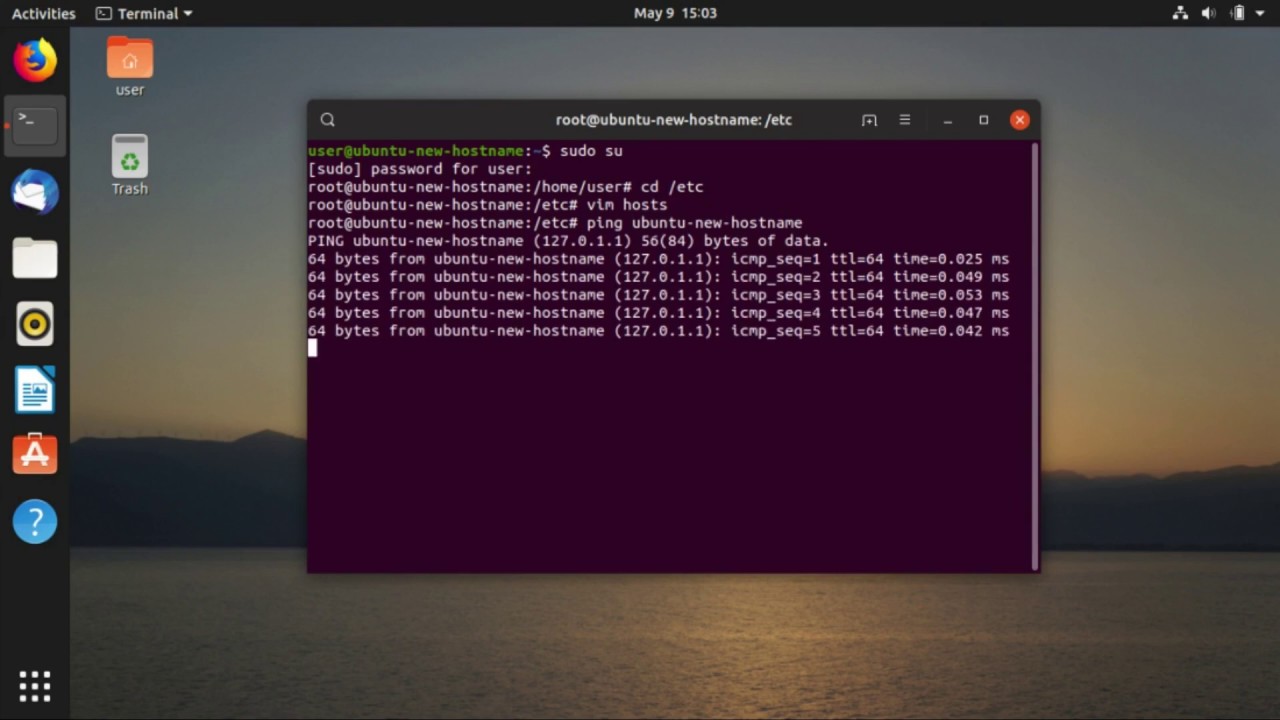
Task: Select the Trash icon on desktop
Action: 130,165
